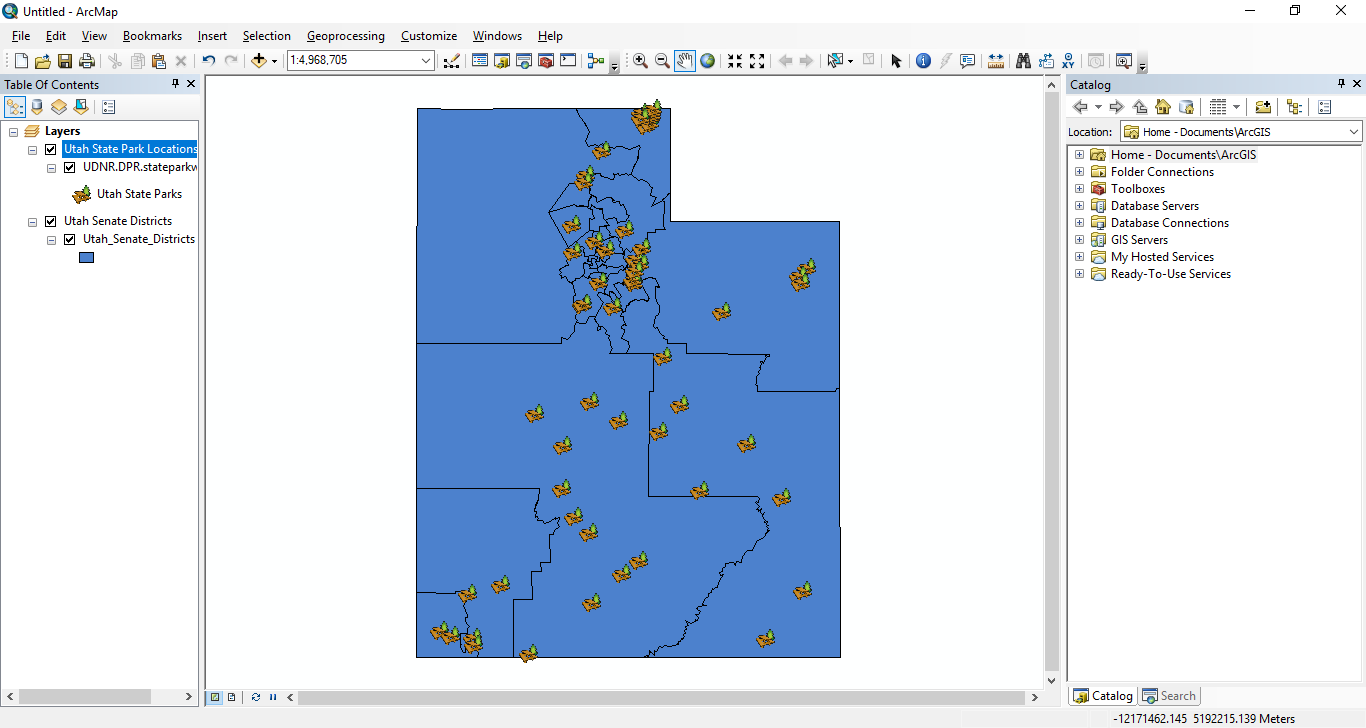Viewport: 1366px width, 728px height.
Task: Open the Selection menu
Action: 266,36
